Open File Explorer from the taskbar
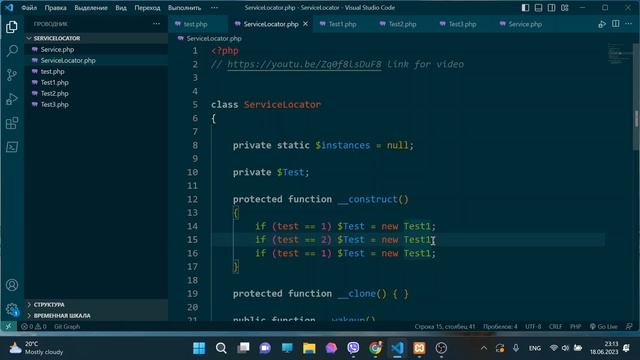Screen dimensions: 640x360 309,348
